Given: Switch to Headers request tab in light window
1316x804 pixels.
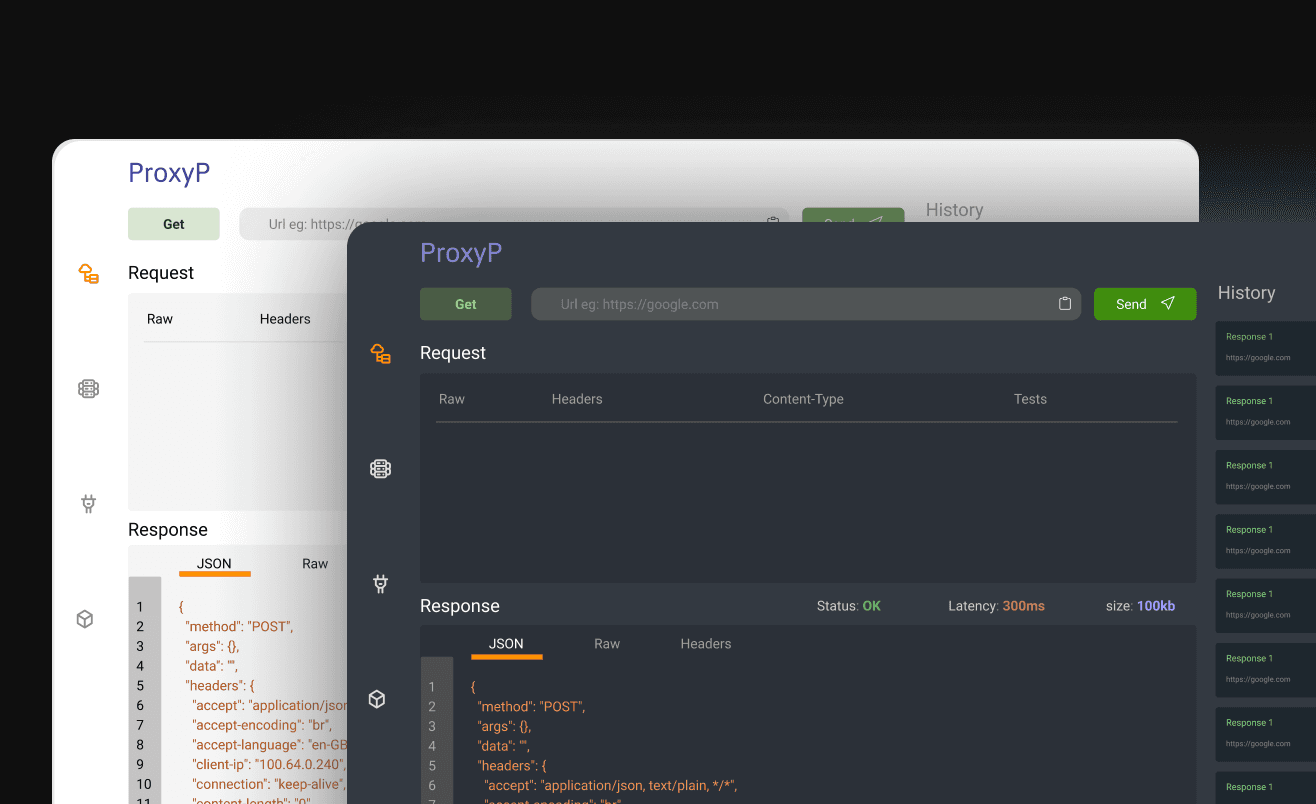Looking at the screenshot, I should 285,319.
